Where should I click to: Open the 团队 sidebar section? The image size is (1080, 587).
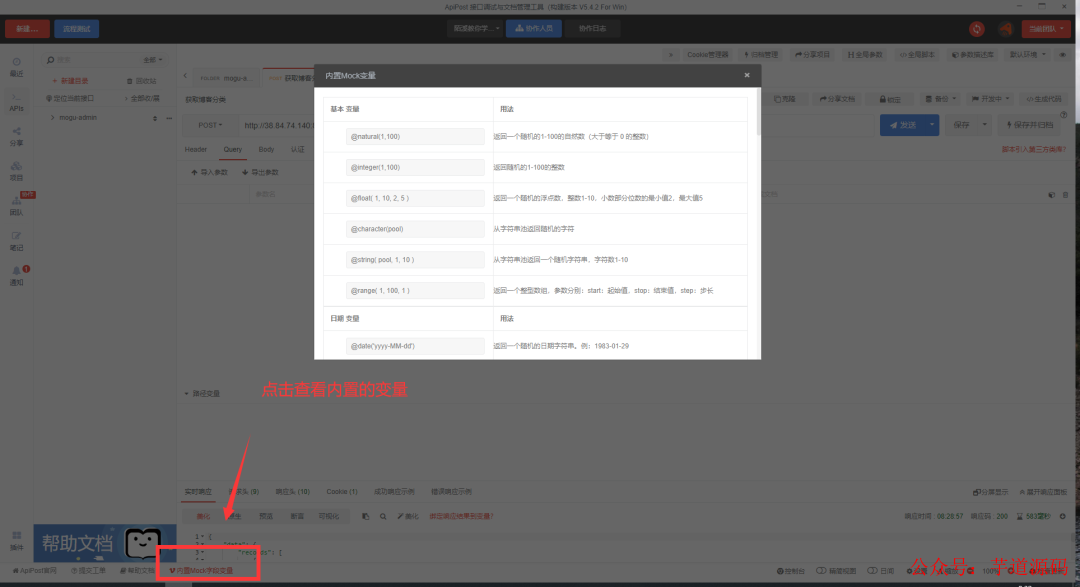pos(17,206)
